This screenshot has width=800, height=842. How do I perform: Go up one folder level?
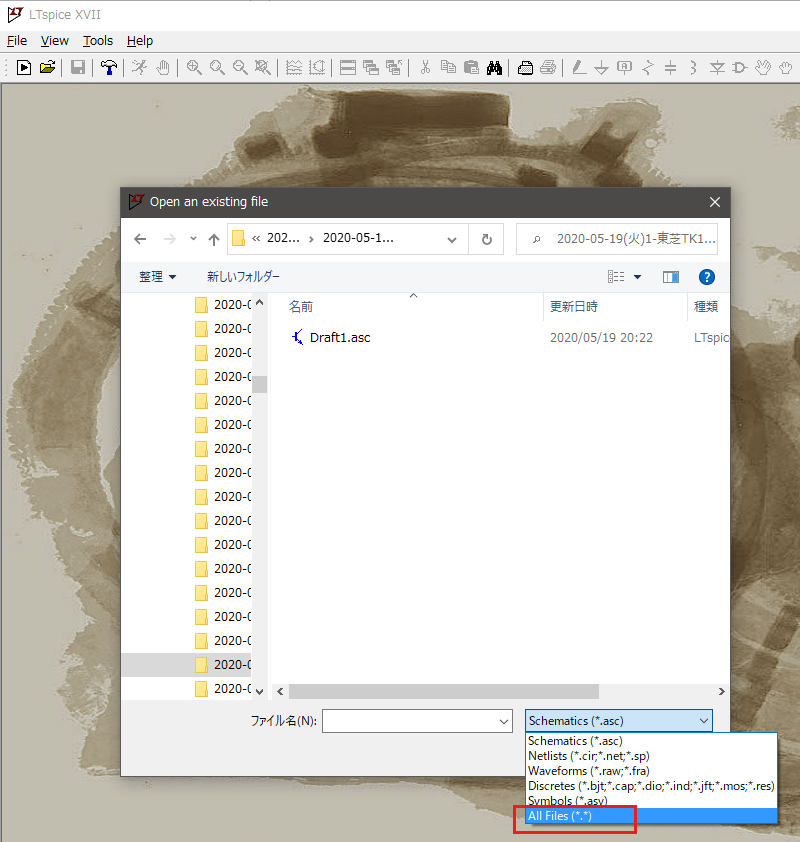(214, 239)
